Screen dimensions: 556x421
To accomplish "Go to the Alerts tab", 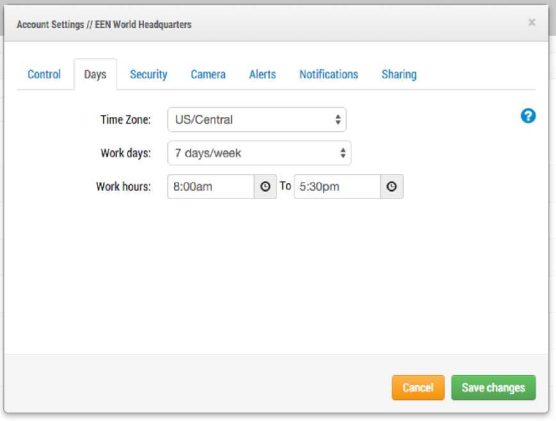I will (x=262, y=74).
